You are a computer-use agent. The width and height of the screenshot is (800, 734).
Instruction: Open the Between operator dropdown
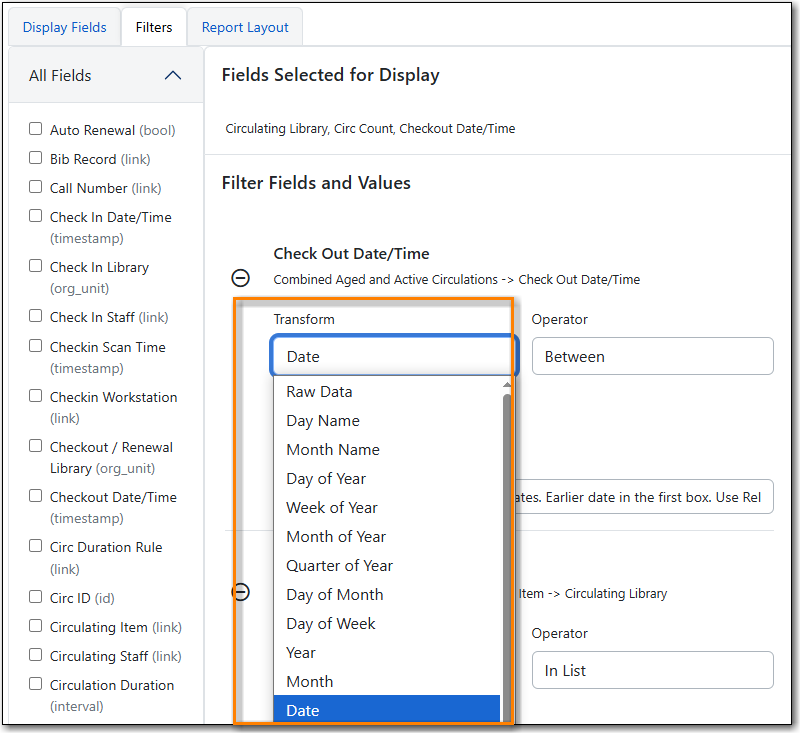[652, 356]
